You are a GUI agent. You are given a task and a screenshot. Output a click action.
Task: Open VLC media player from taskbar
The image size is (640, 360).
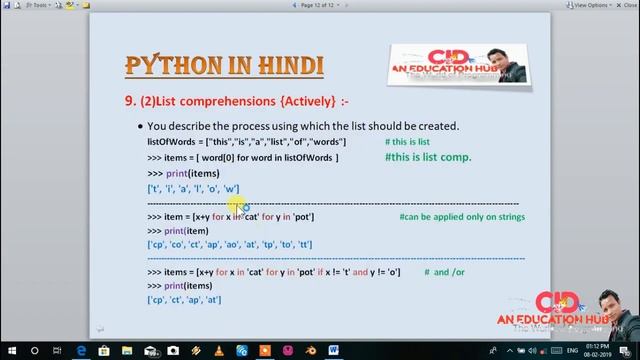coord(219,351)
